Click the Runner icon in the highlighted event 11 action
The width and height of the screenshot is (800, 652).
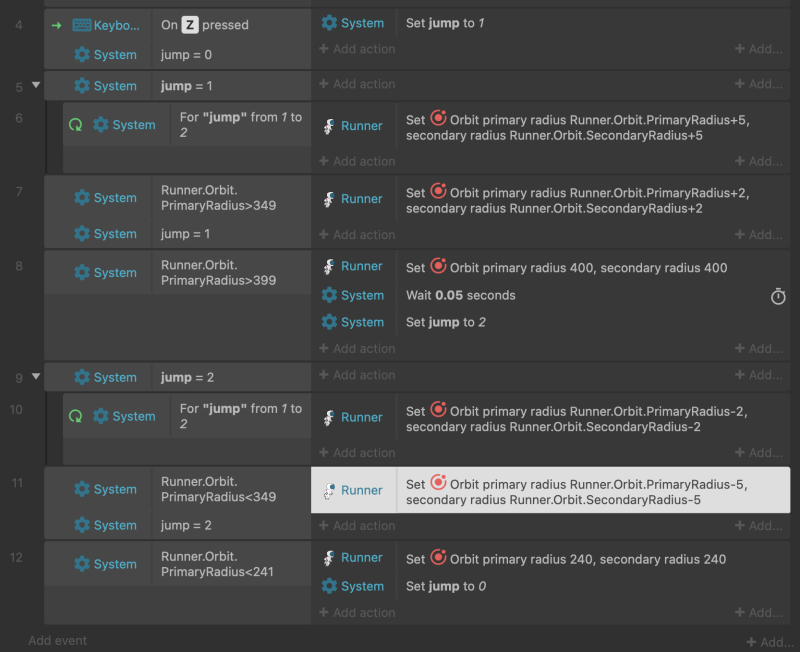coord(329,490)
